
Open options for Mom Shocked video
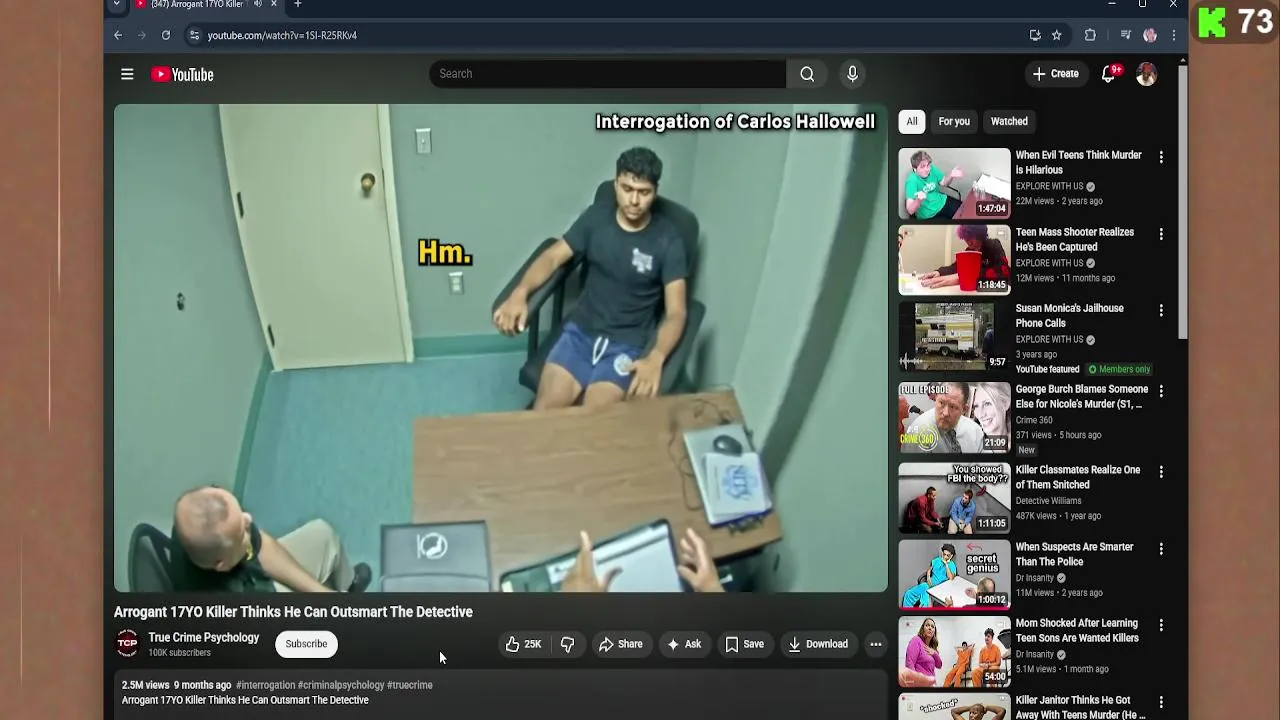[1161, 625]
